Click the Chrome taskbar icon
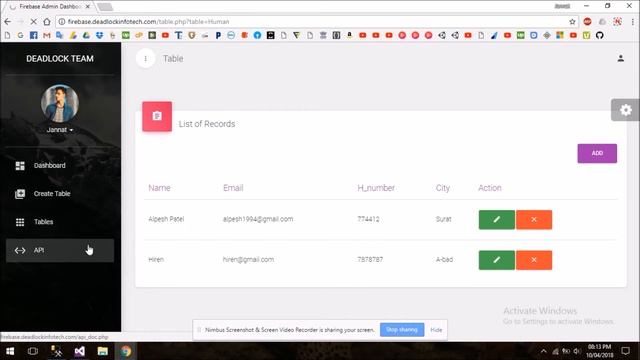640x360 pixels. [x=126, y=351]
